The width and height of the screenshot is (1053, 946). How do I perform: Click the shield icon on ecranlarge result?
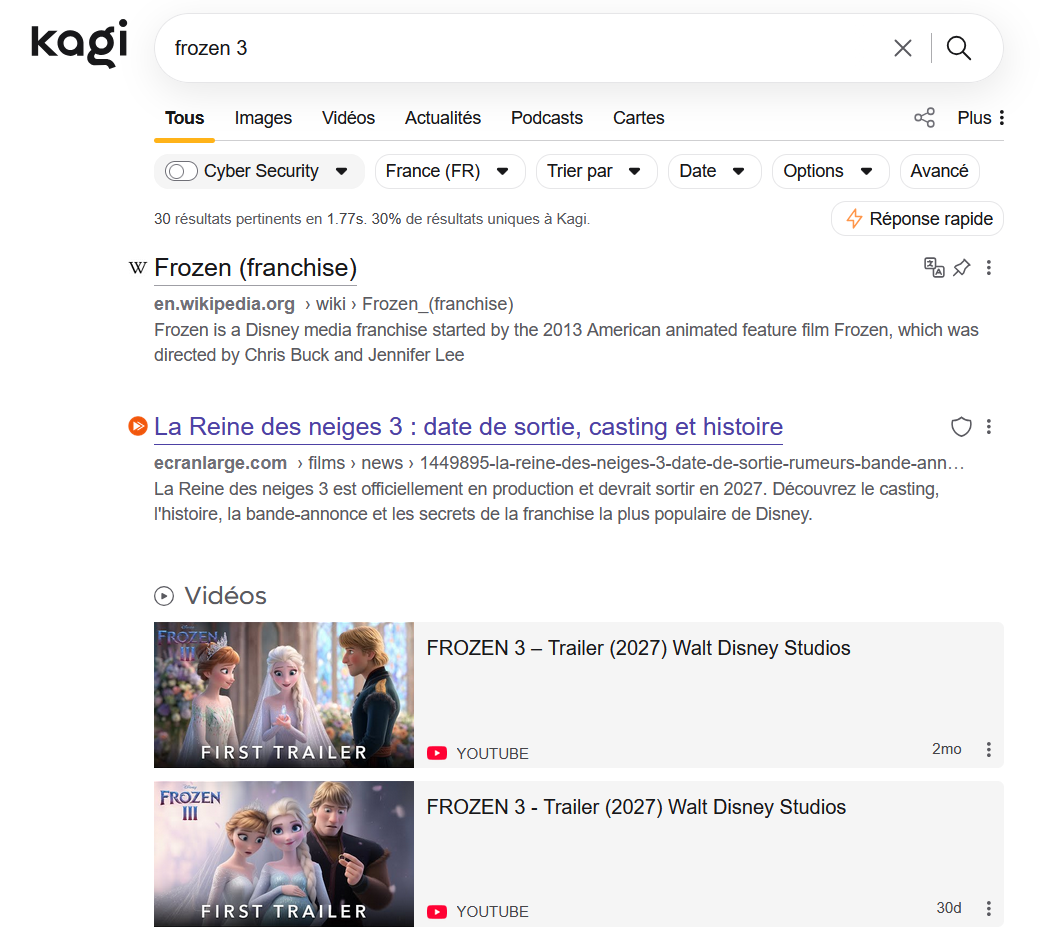[960, 427]
